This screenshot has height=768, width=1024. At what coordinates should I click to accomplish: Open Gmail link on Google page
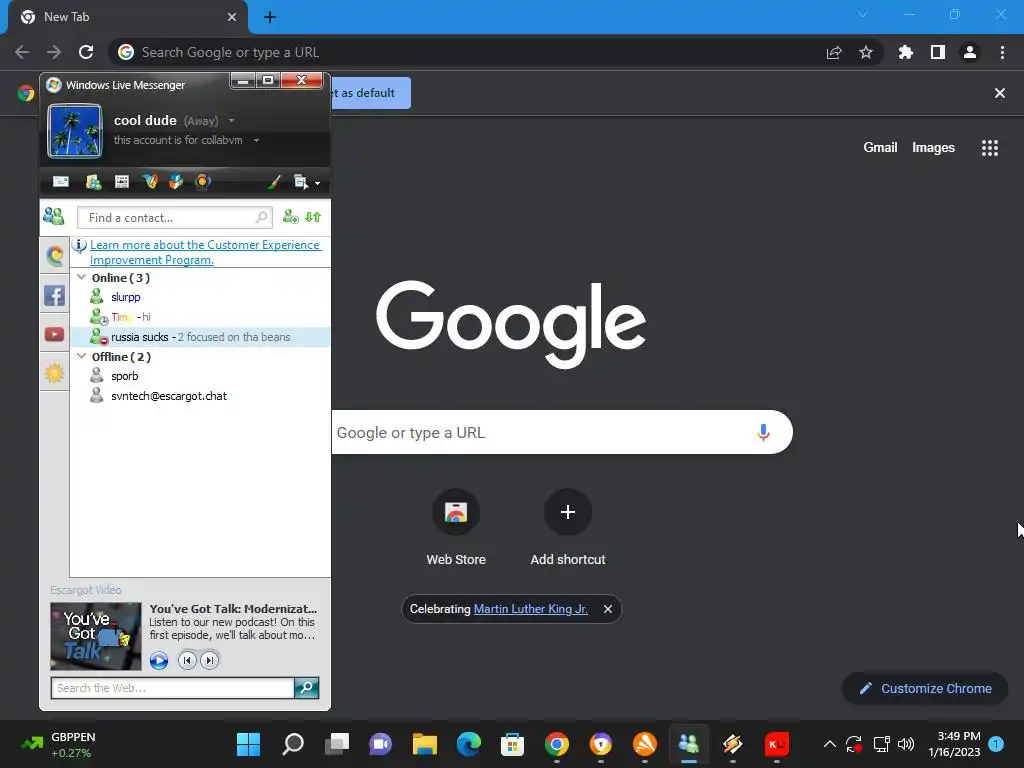[880, 148]
